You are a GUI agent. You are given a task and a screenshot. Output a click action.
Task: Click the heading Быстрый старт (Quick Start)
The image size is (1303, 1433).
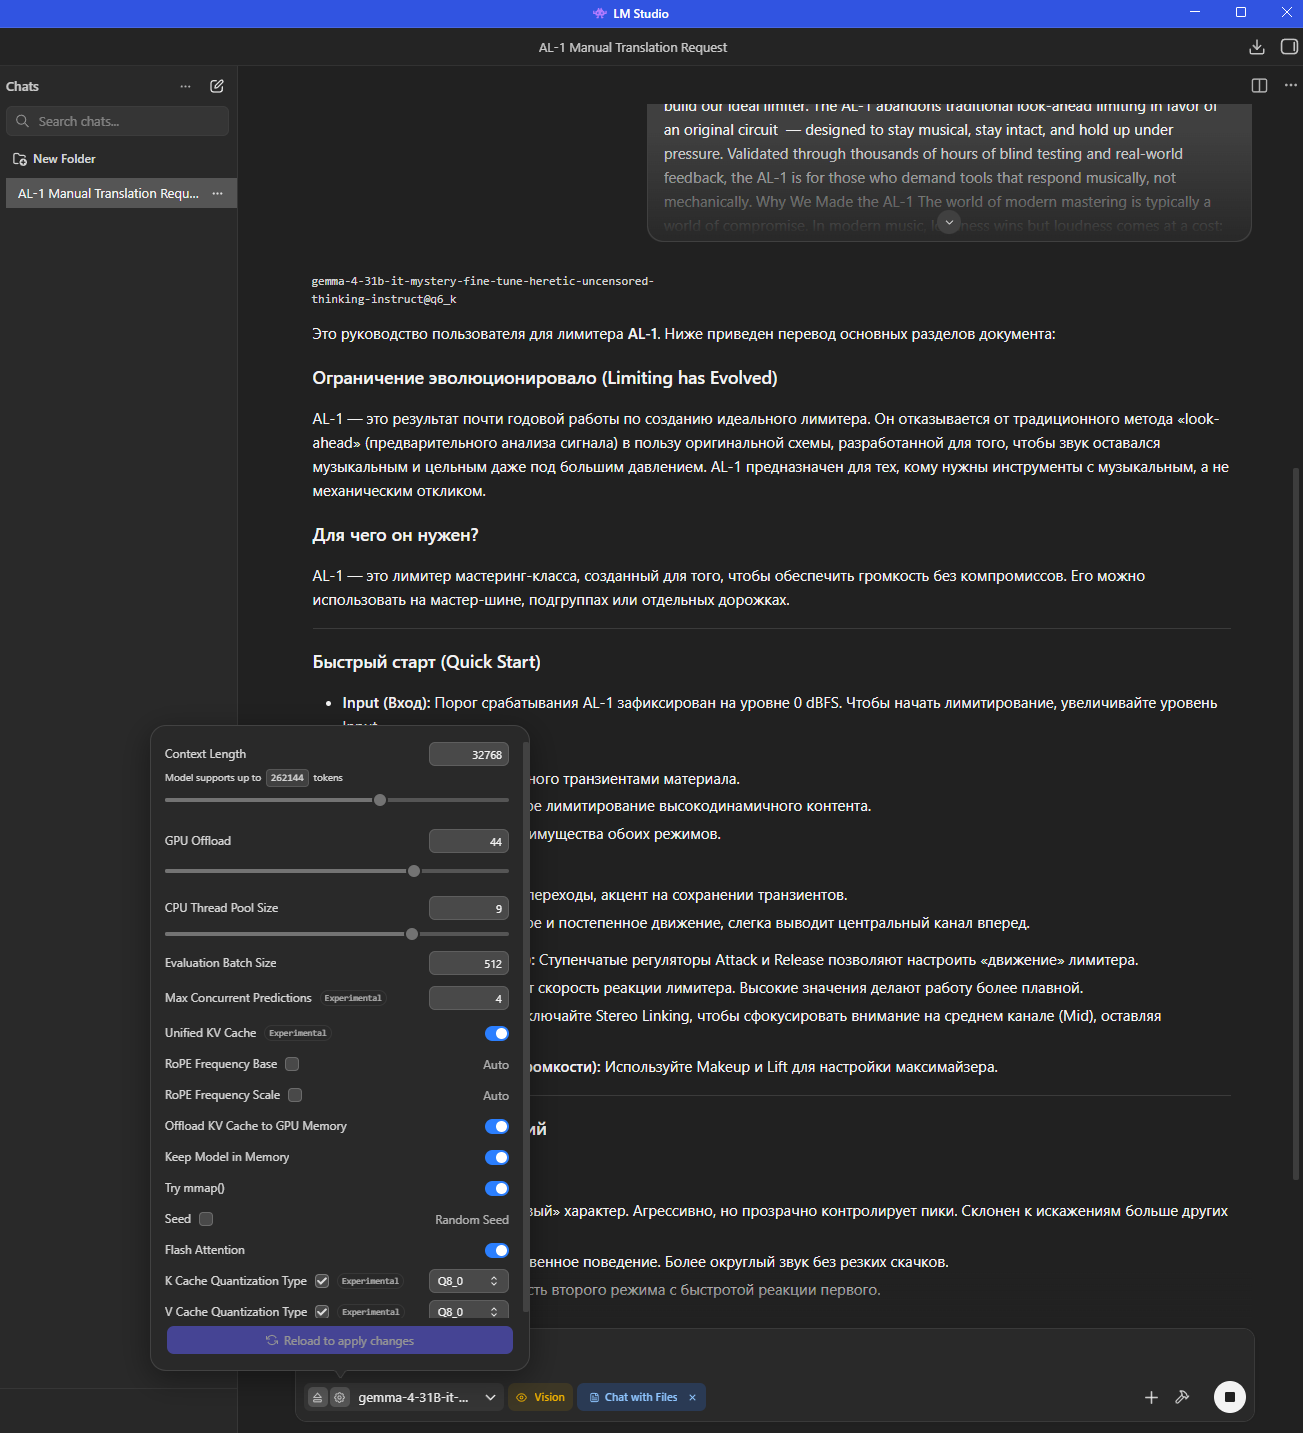tap(426, 662)
